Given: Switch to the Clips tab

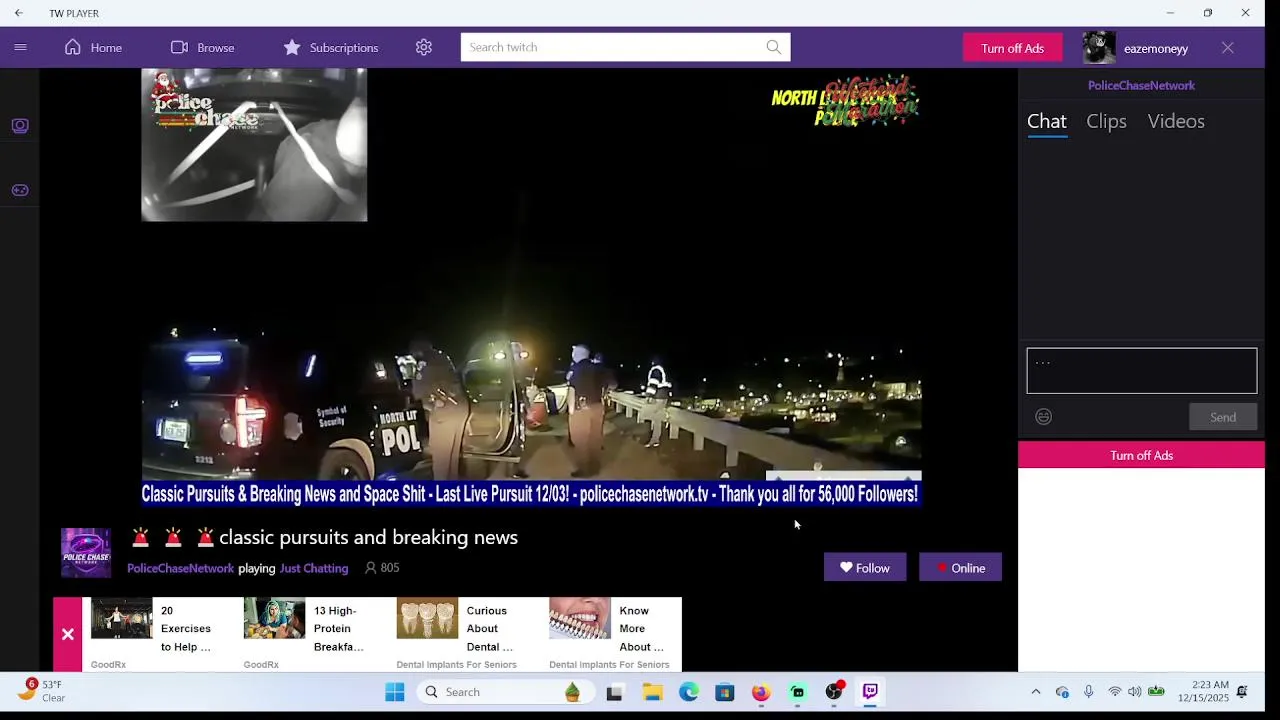Looking at the screenshot, I should (1106, 121).
